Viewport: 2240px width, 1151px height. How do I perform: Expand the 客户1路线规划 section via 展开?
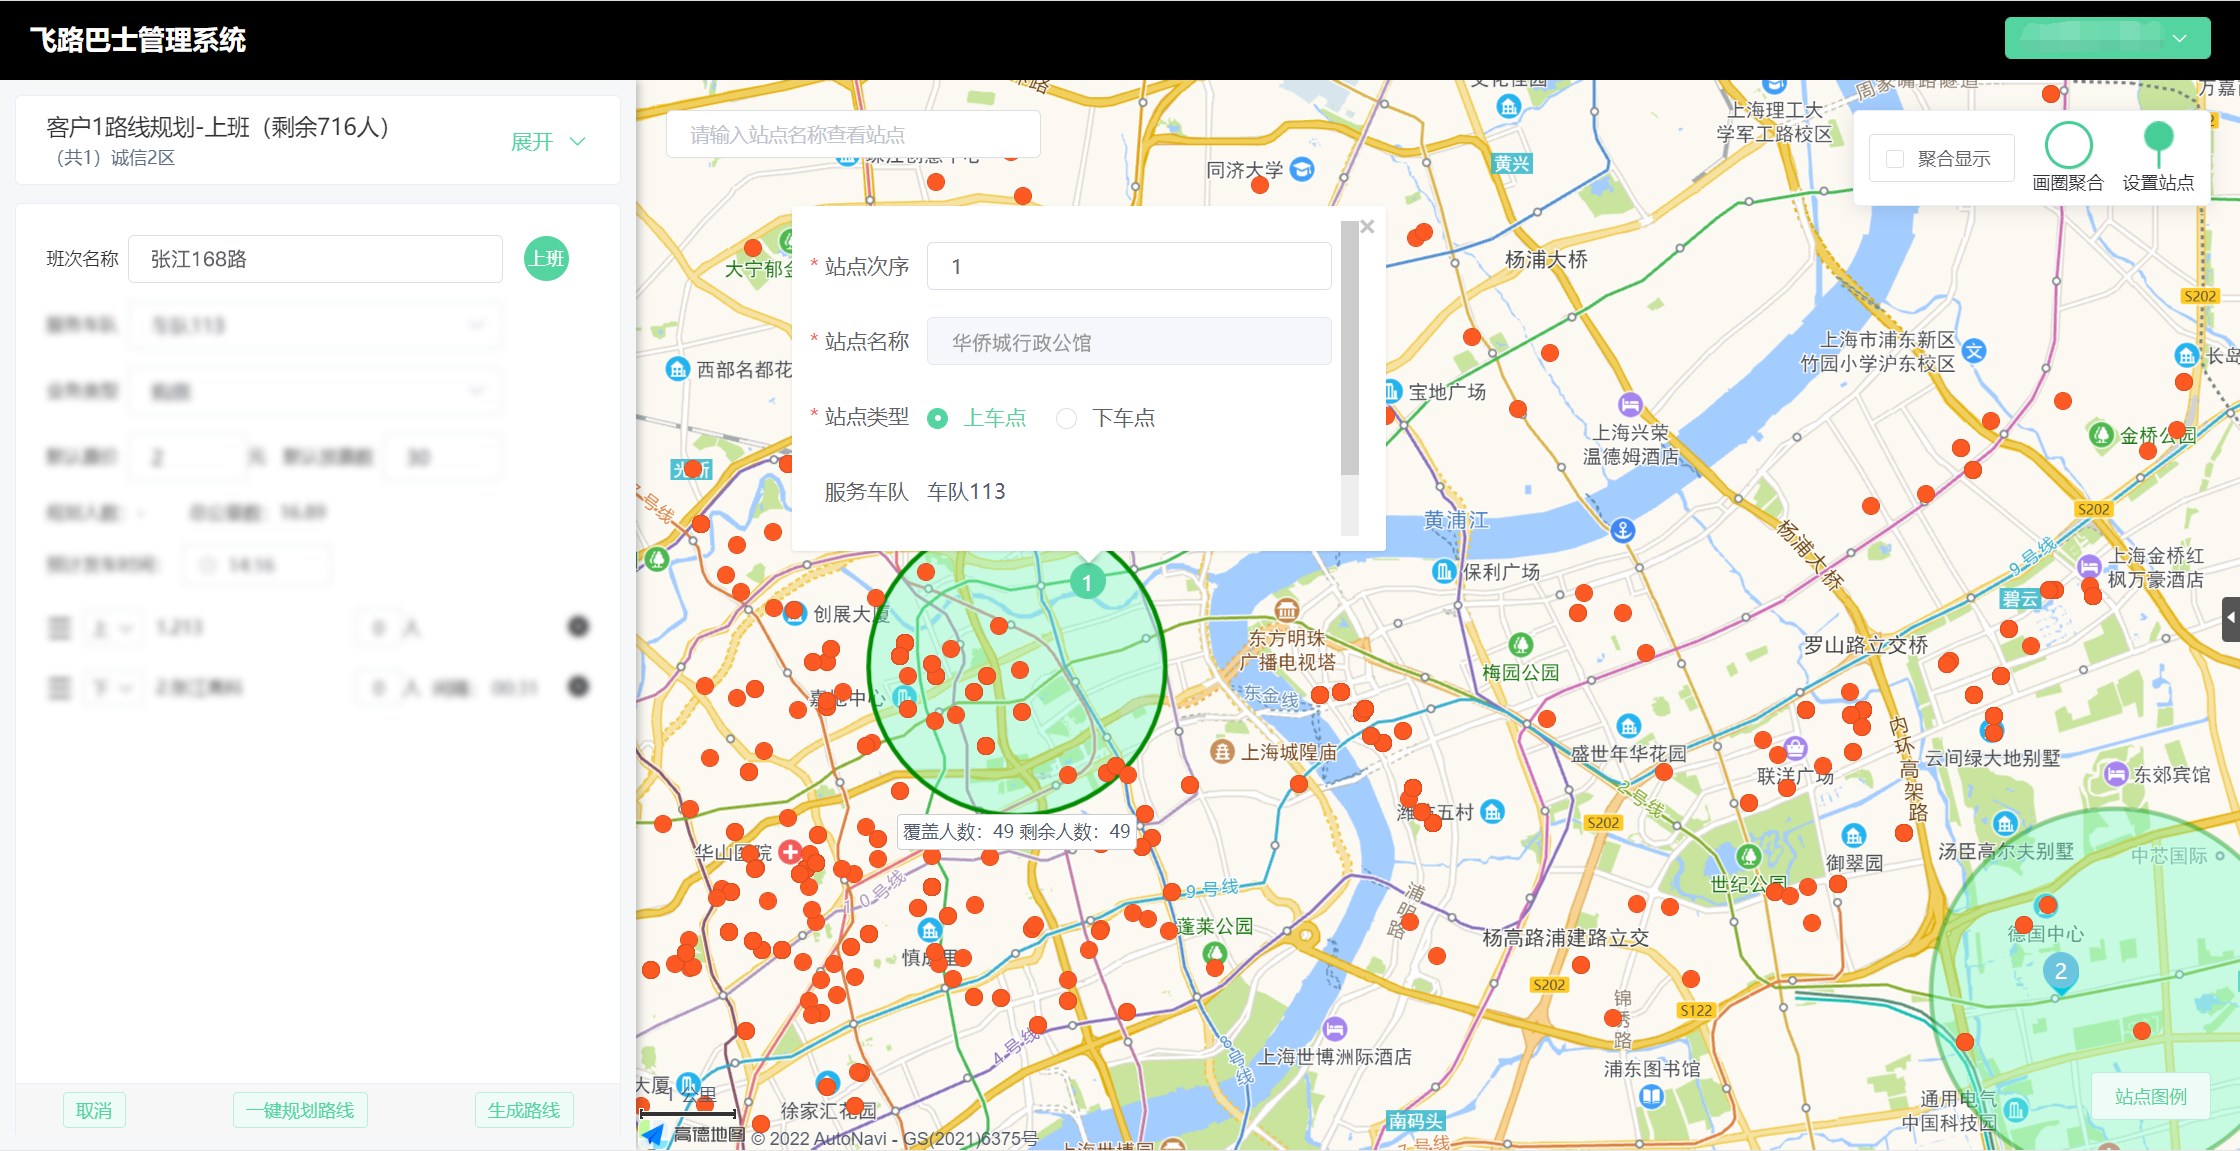click(x=548, y=142)
